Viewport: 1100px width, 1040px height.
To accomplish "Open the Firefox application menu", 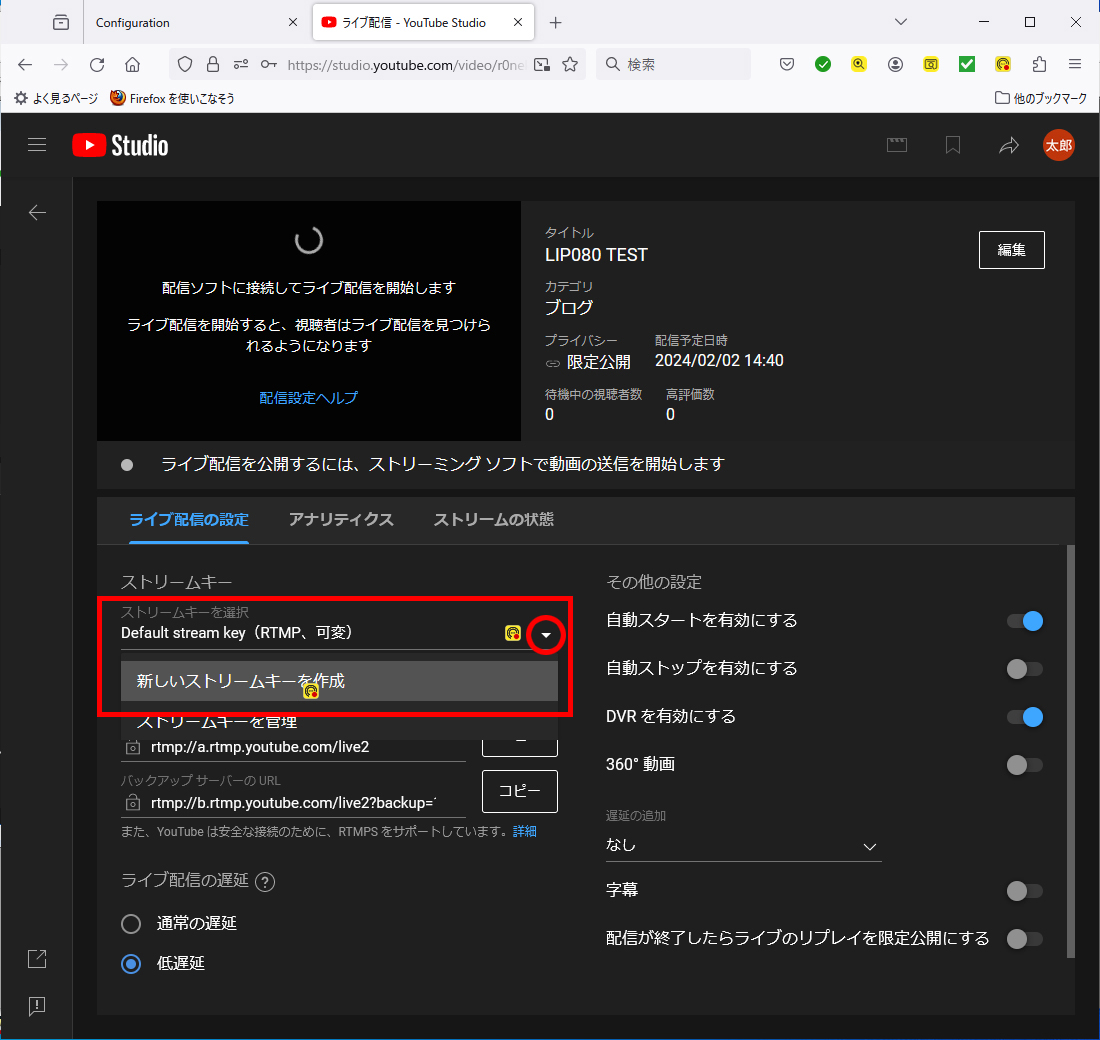I will [1075, 65].
